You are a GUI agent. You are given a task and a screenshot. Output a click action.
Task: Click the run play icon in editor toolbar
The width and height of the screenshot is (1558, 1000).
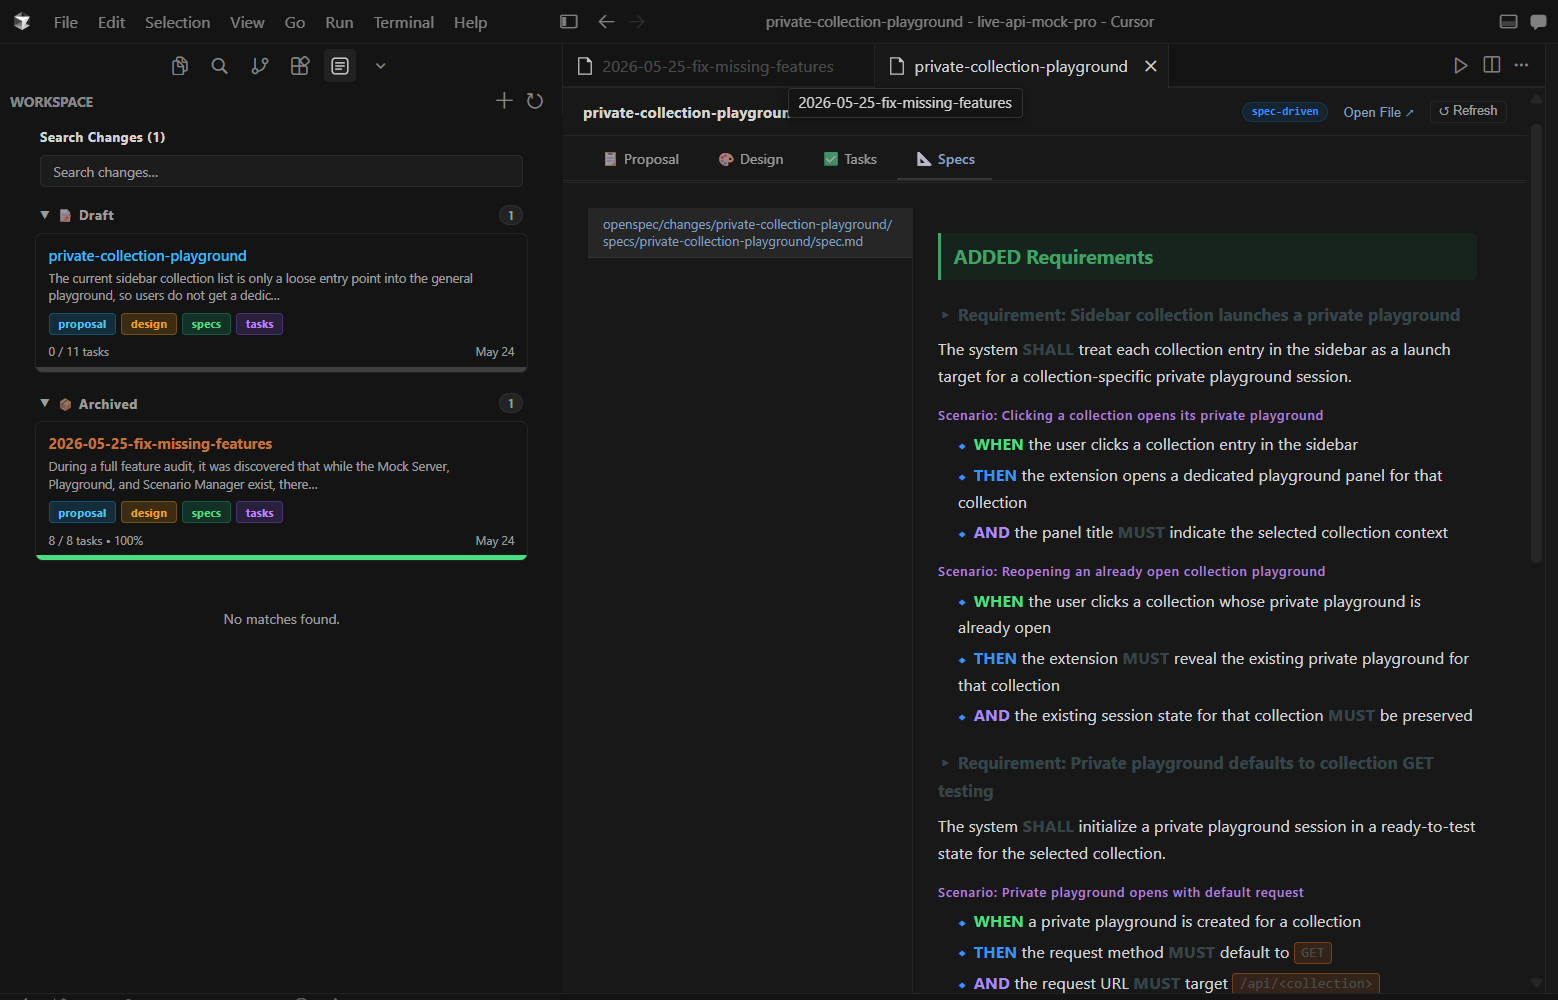[x=1461, y=66]
